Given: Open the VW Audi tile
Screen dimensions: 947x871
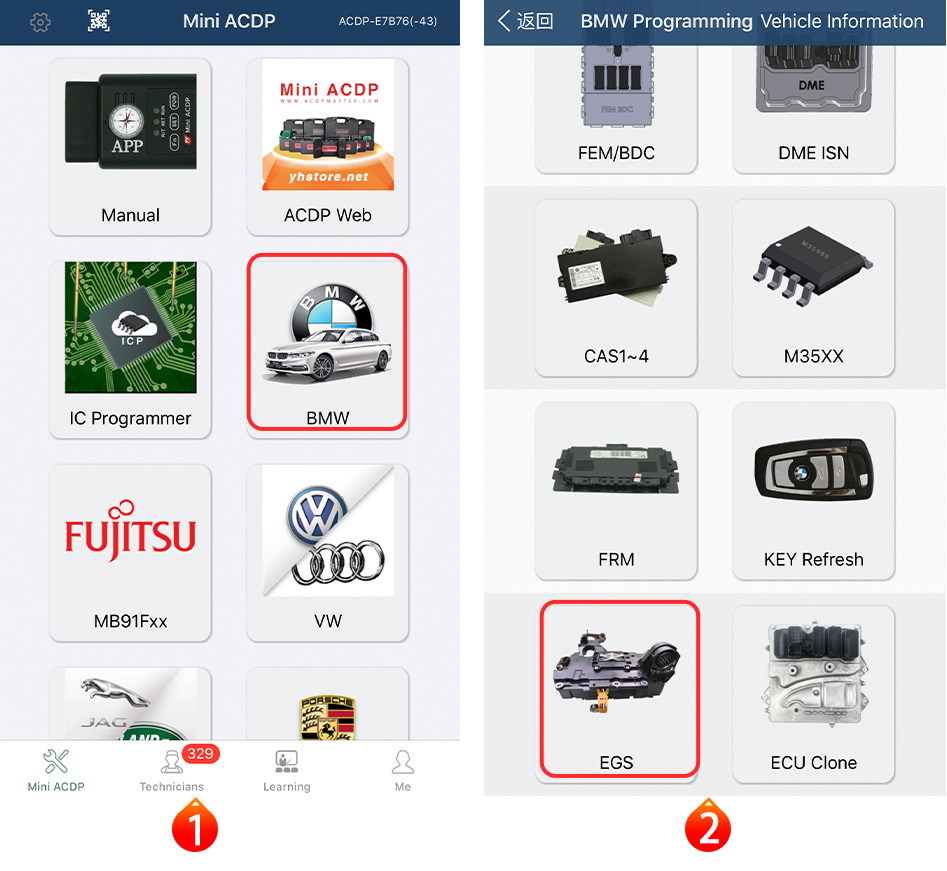Looking at the screenshot, I should (x=328, y=553).
